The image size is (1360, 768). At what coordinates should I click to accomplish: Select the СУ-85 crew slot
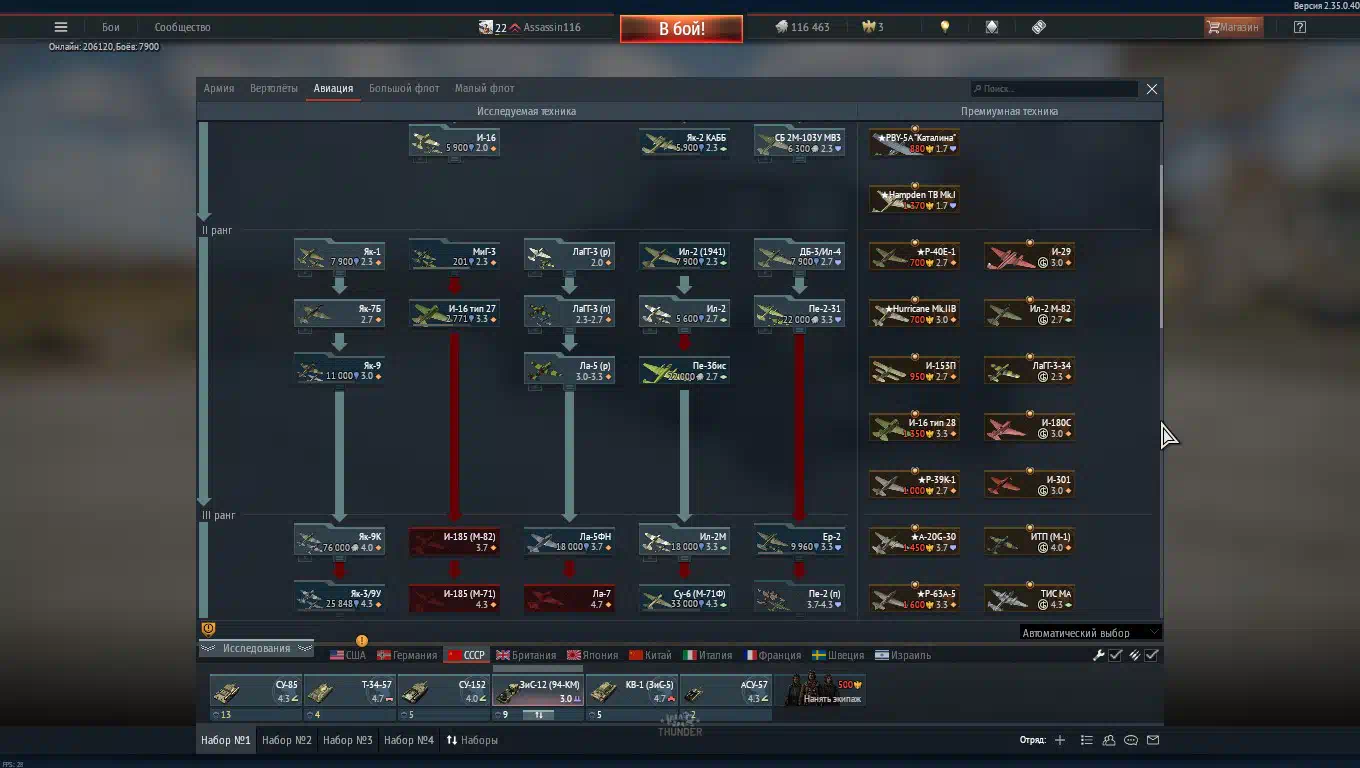pos(255,690)
